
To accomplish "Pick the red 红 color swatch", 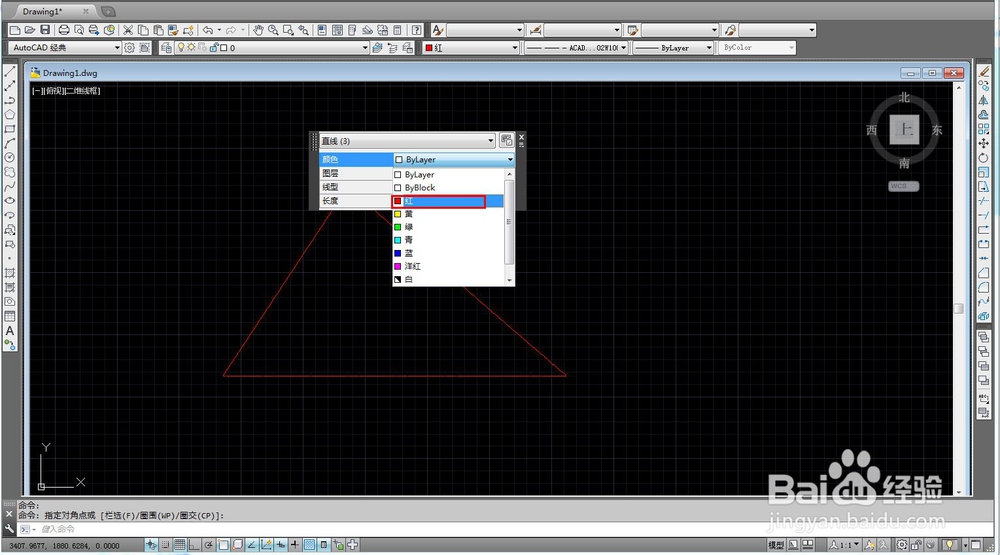I will [398, 201].
